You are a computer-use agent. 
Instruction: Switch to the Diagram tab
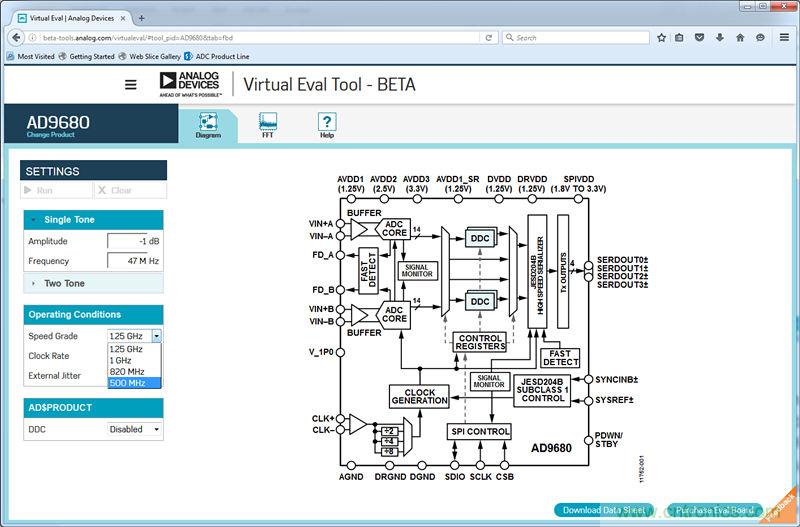(x=208, y=122)
